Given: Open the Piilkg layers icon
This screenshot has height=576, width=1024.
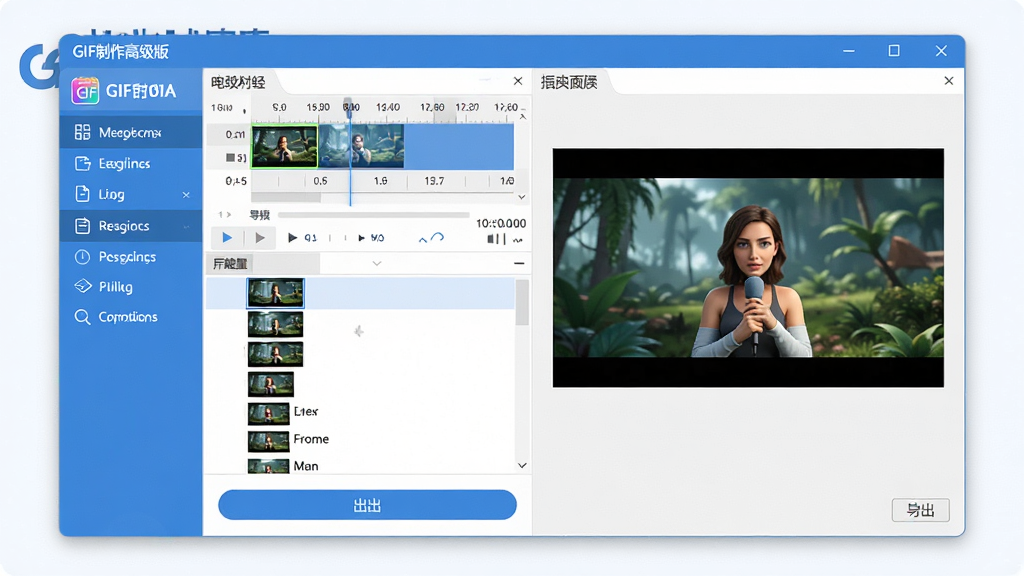Looking at the screenshot, I should [x=83, y=286].
